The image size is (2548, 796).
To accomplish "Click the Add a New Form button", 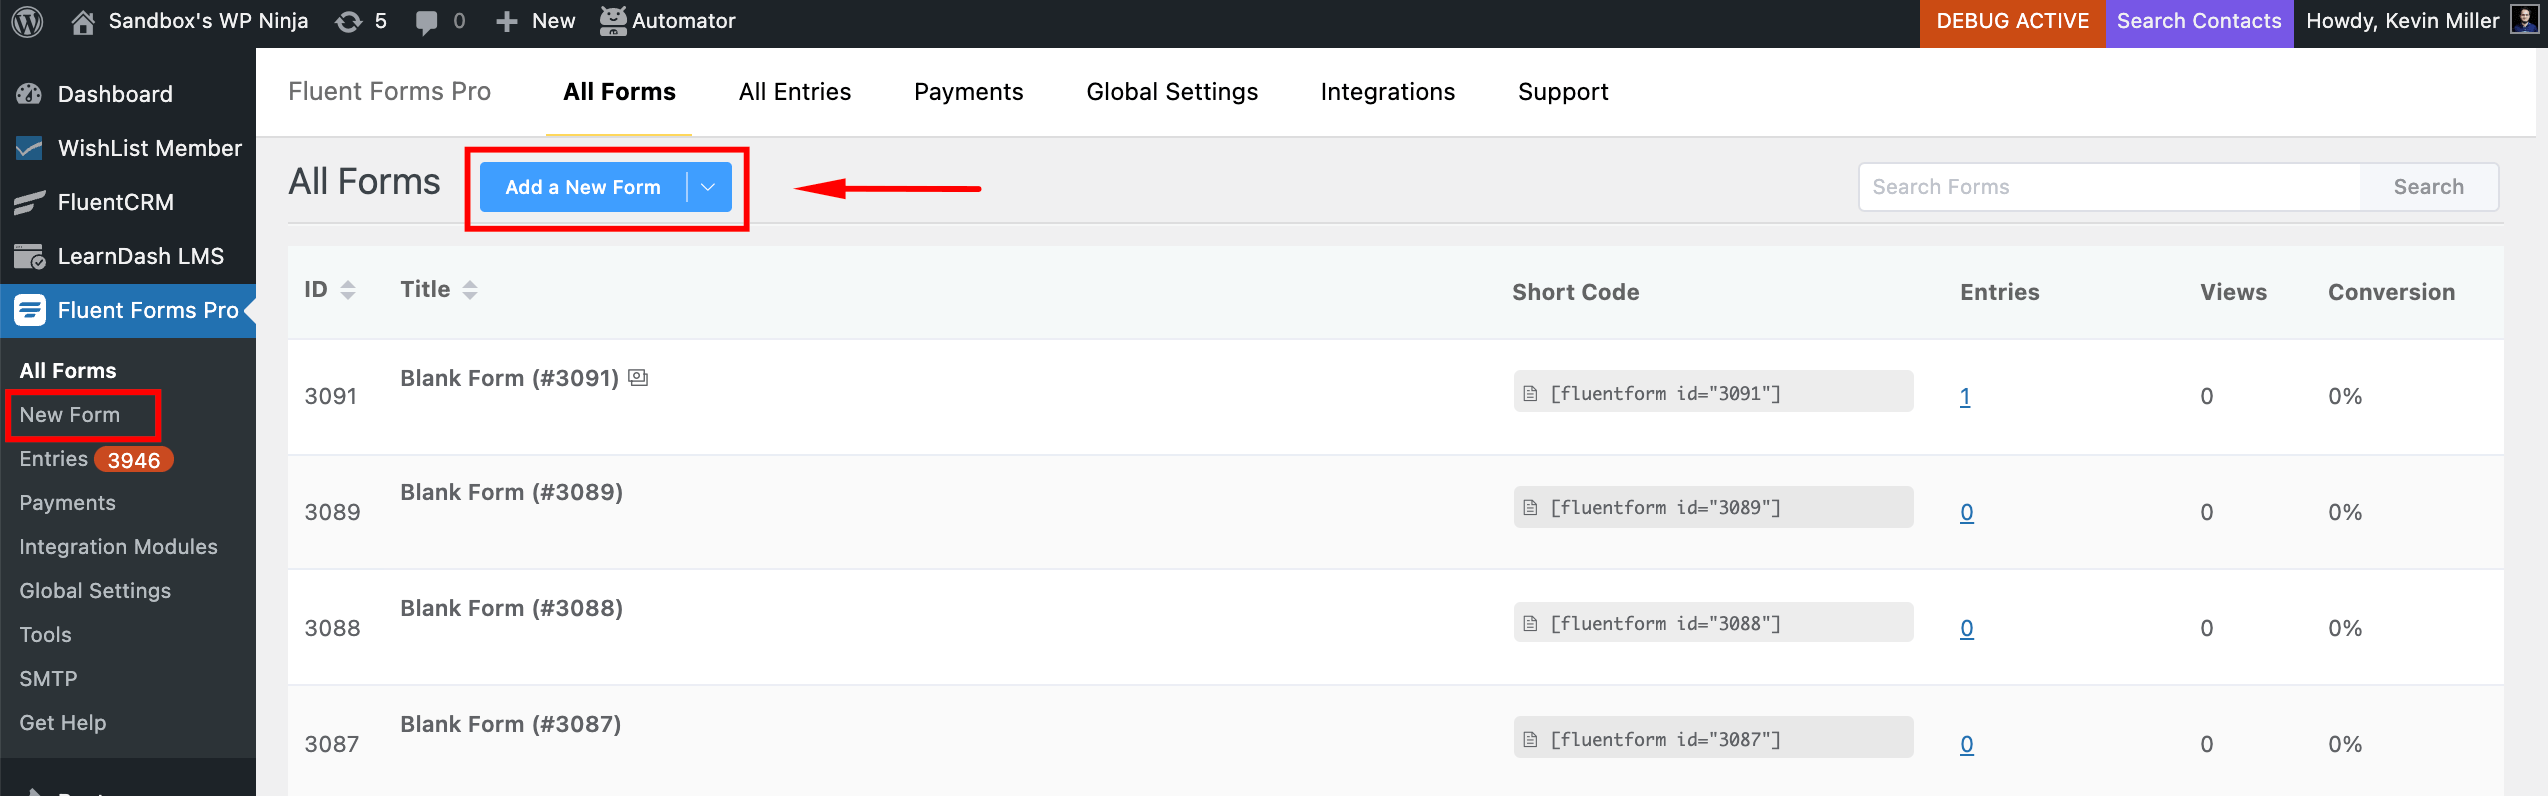I will 583,187.
